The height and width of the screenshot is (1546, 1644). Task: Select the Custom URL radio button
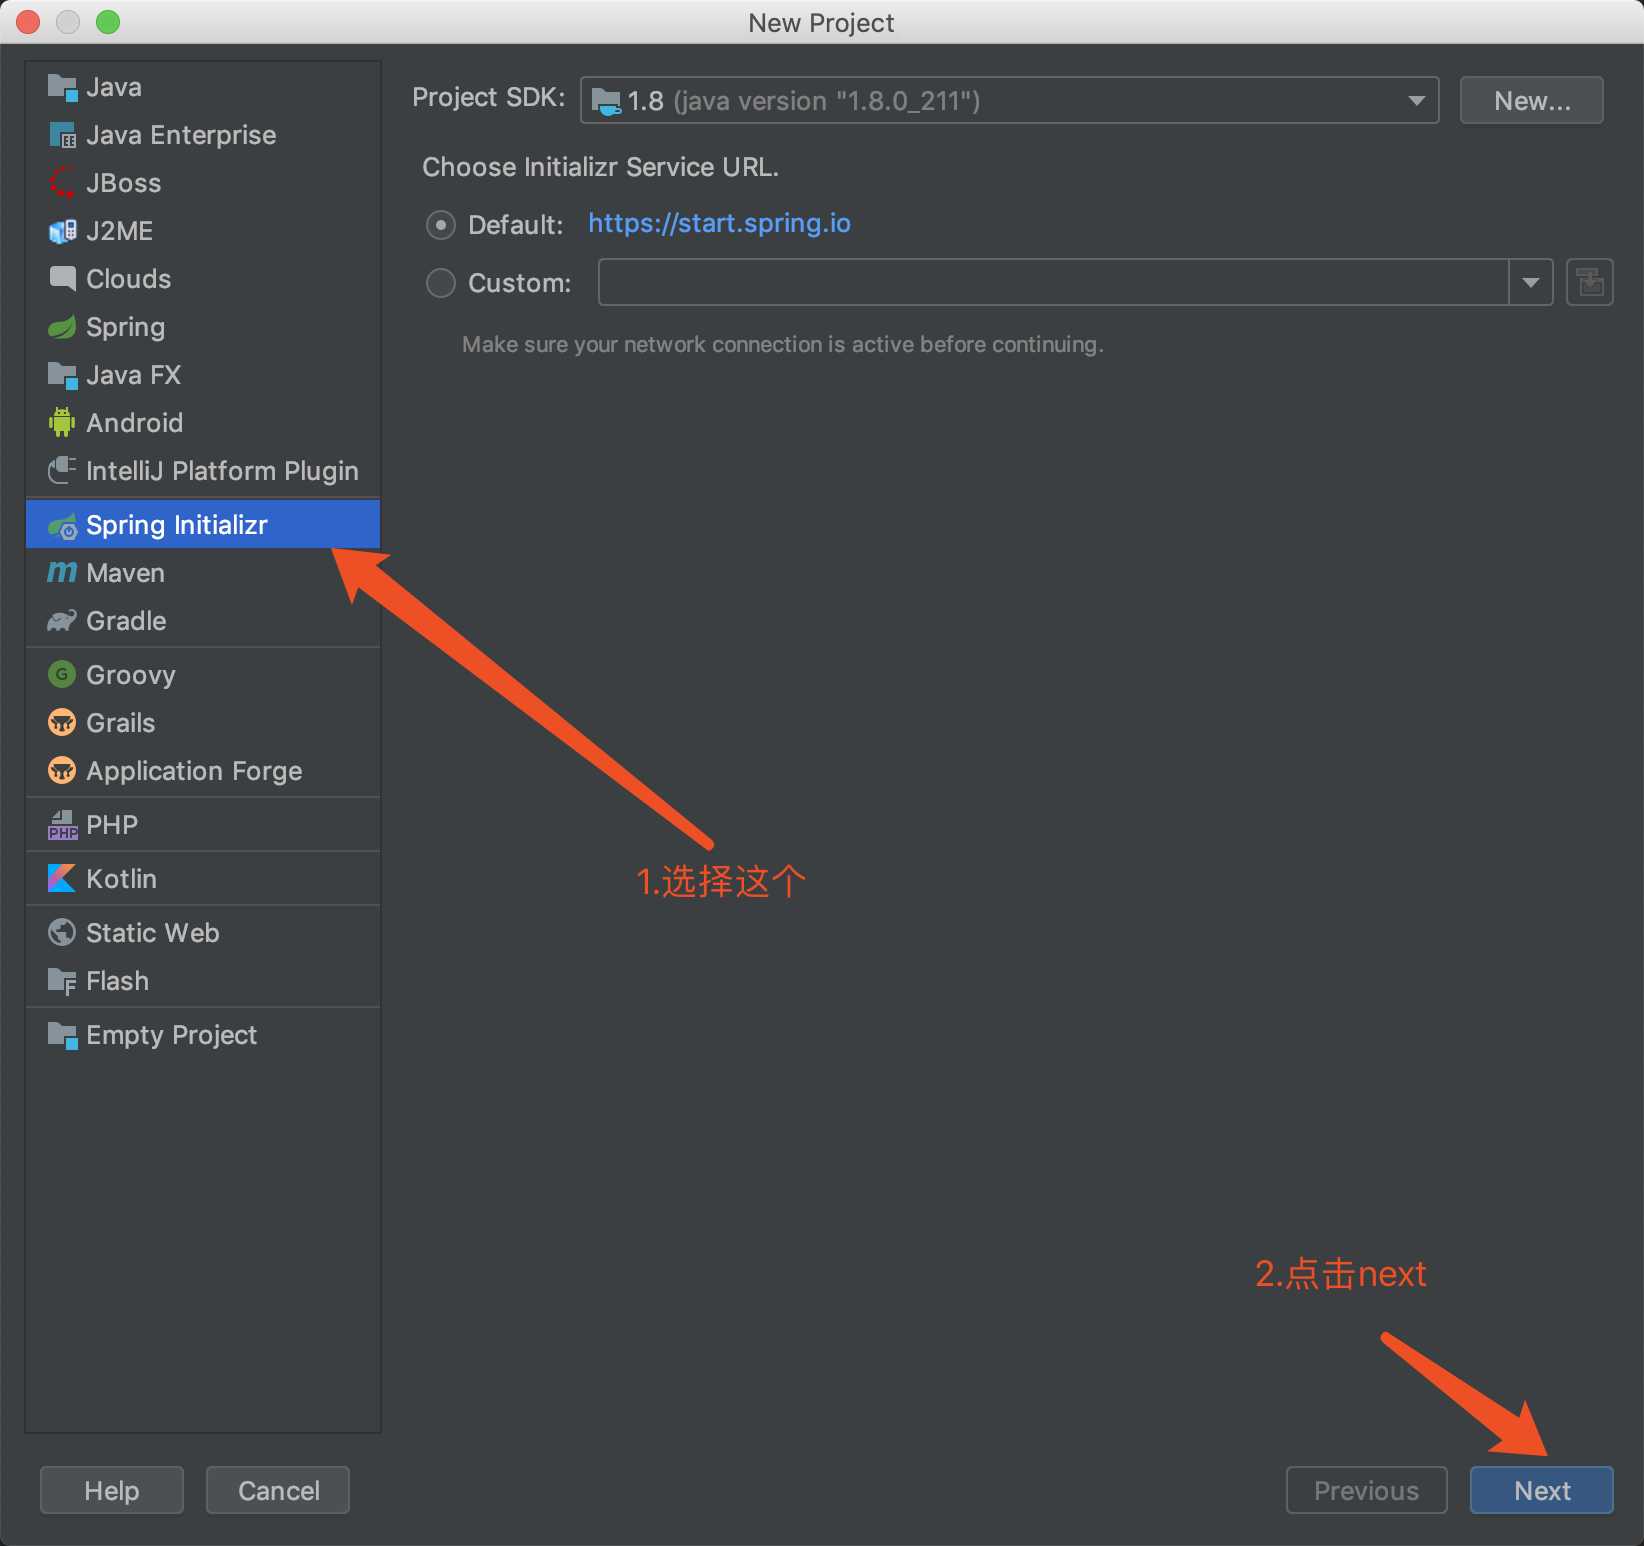click(x=441, y=283)
